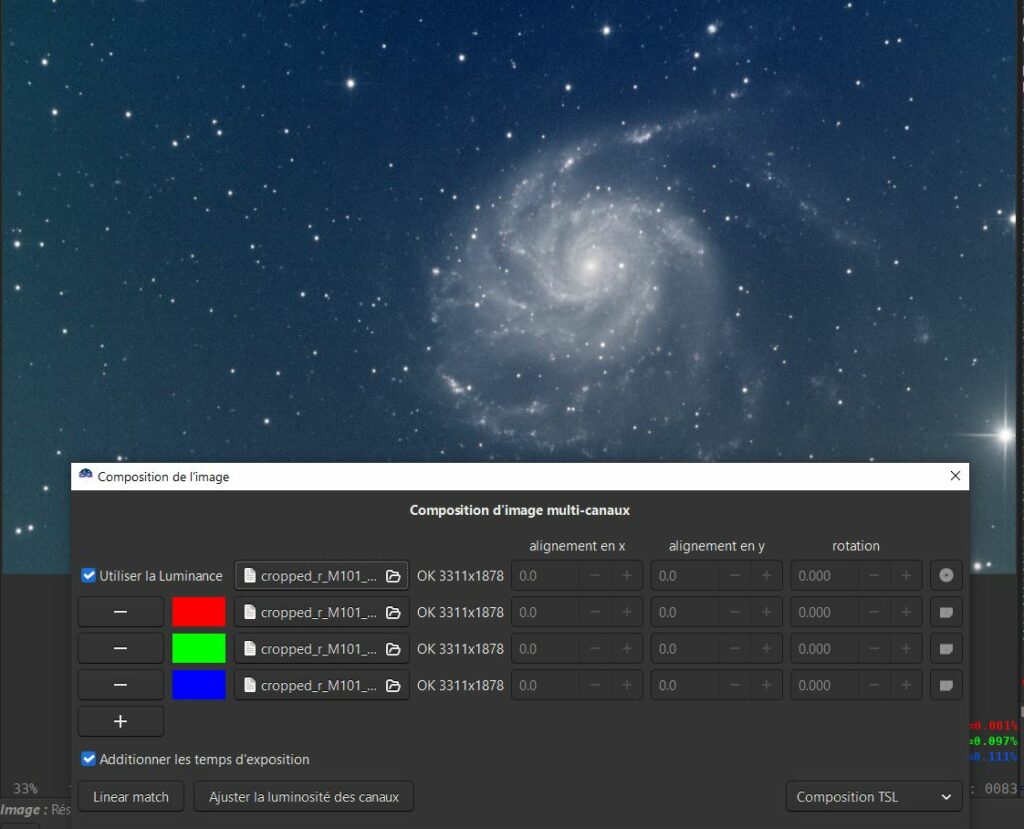Click the end-of-row icon on red channel

(x=946, y=612)
